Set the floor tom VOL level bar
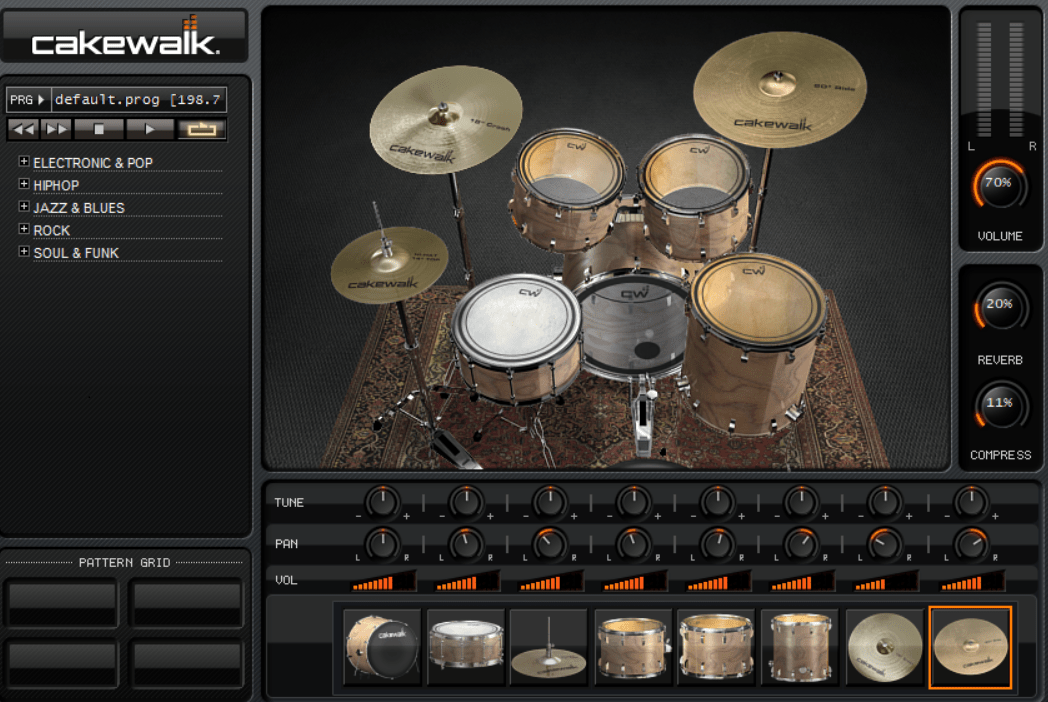This screenshot has width=1048, height=702. [802, 580]
